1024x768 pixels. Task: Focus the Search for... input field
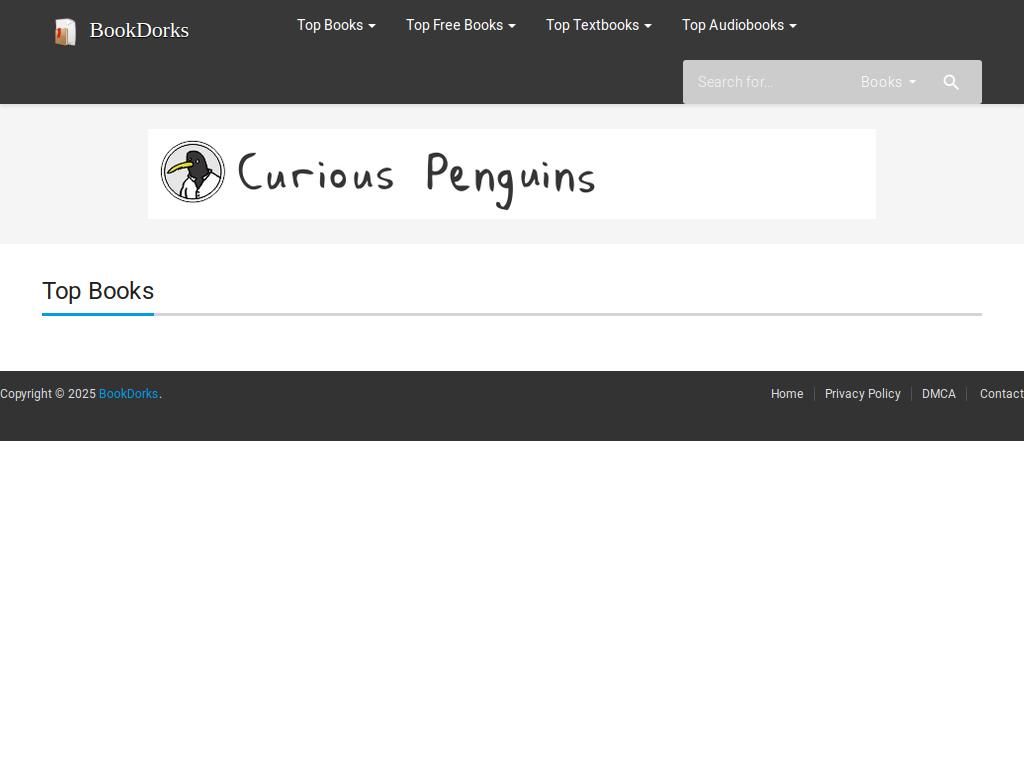(x=769, y=82)
